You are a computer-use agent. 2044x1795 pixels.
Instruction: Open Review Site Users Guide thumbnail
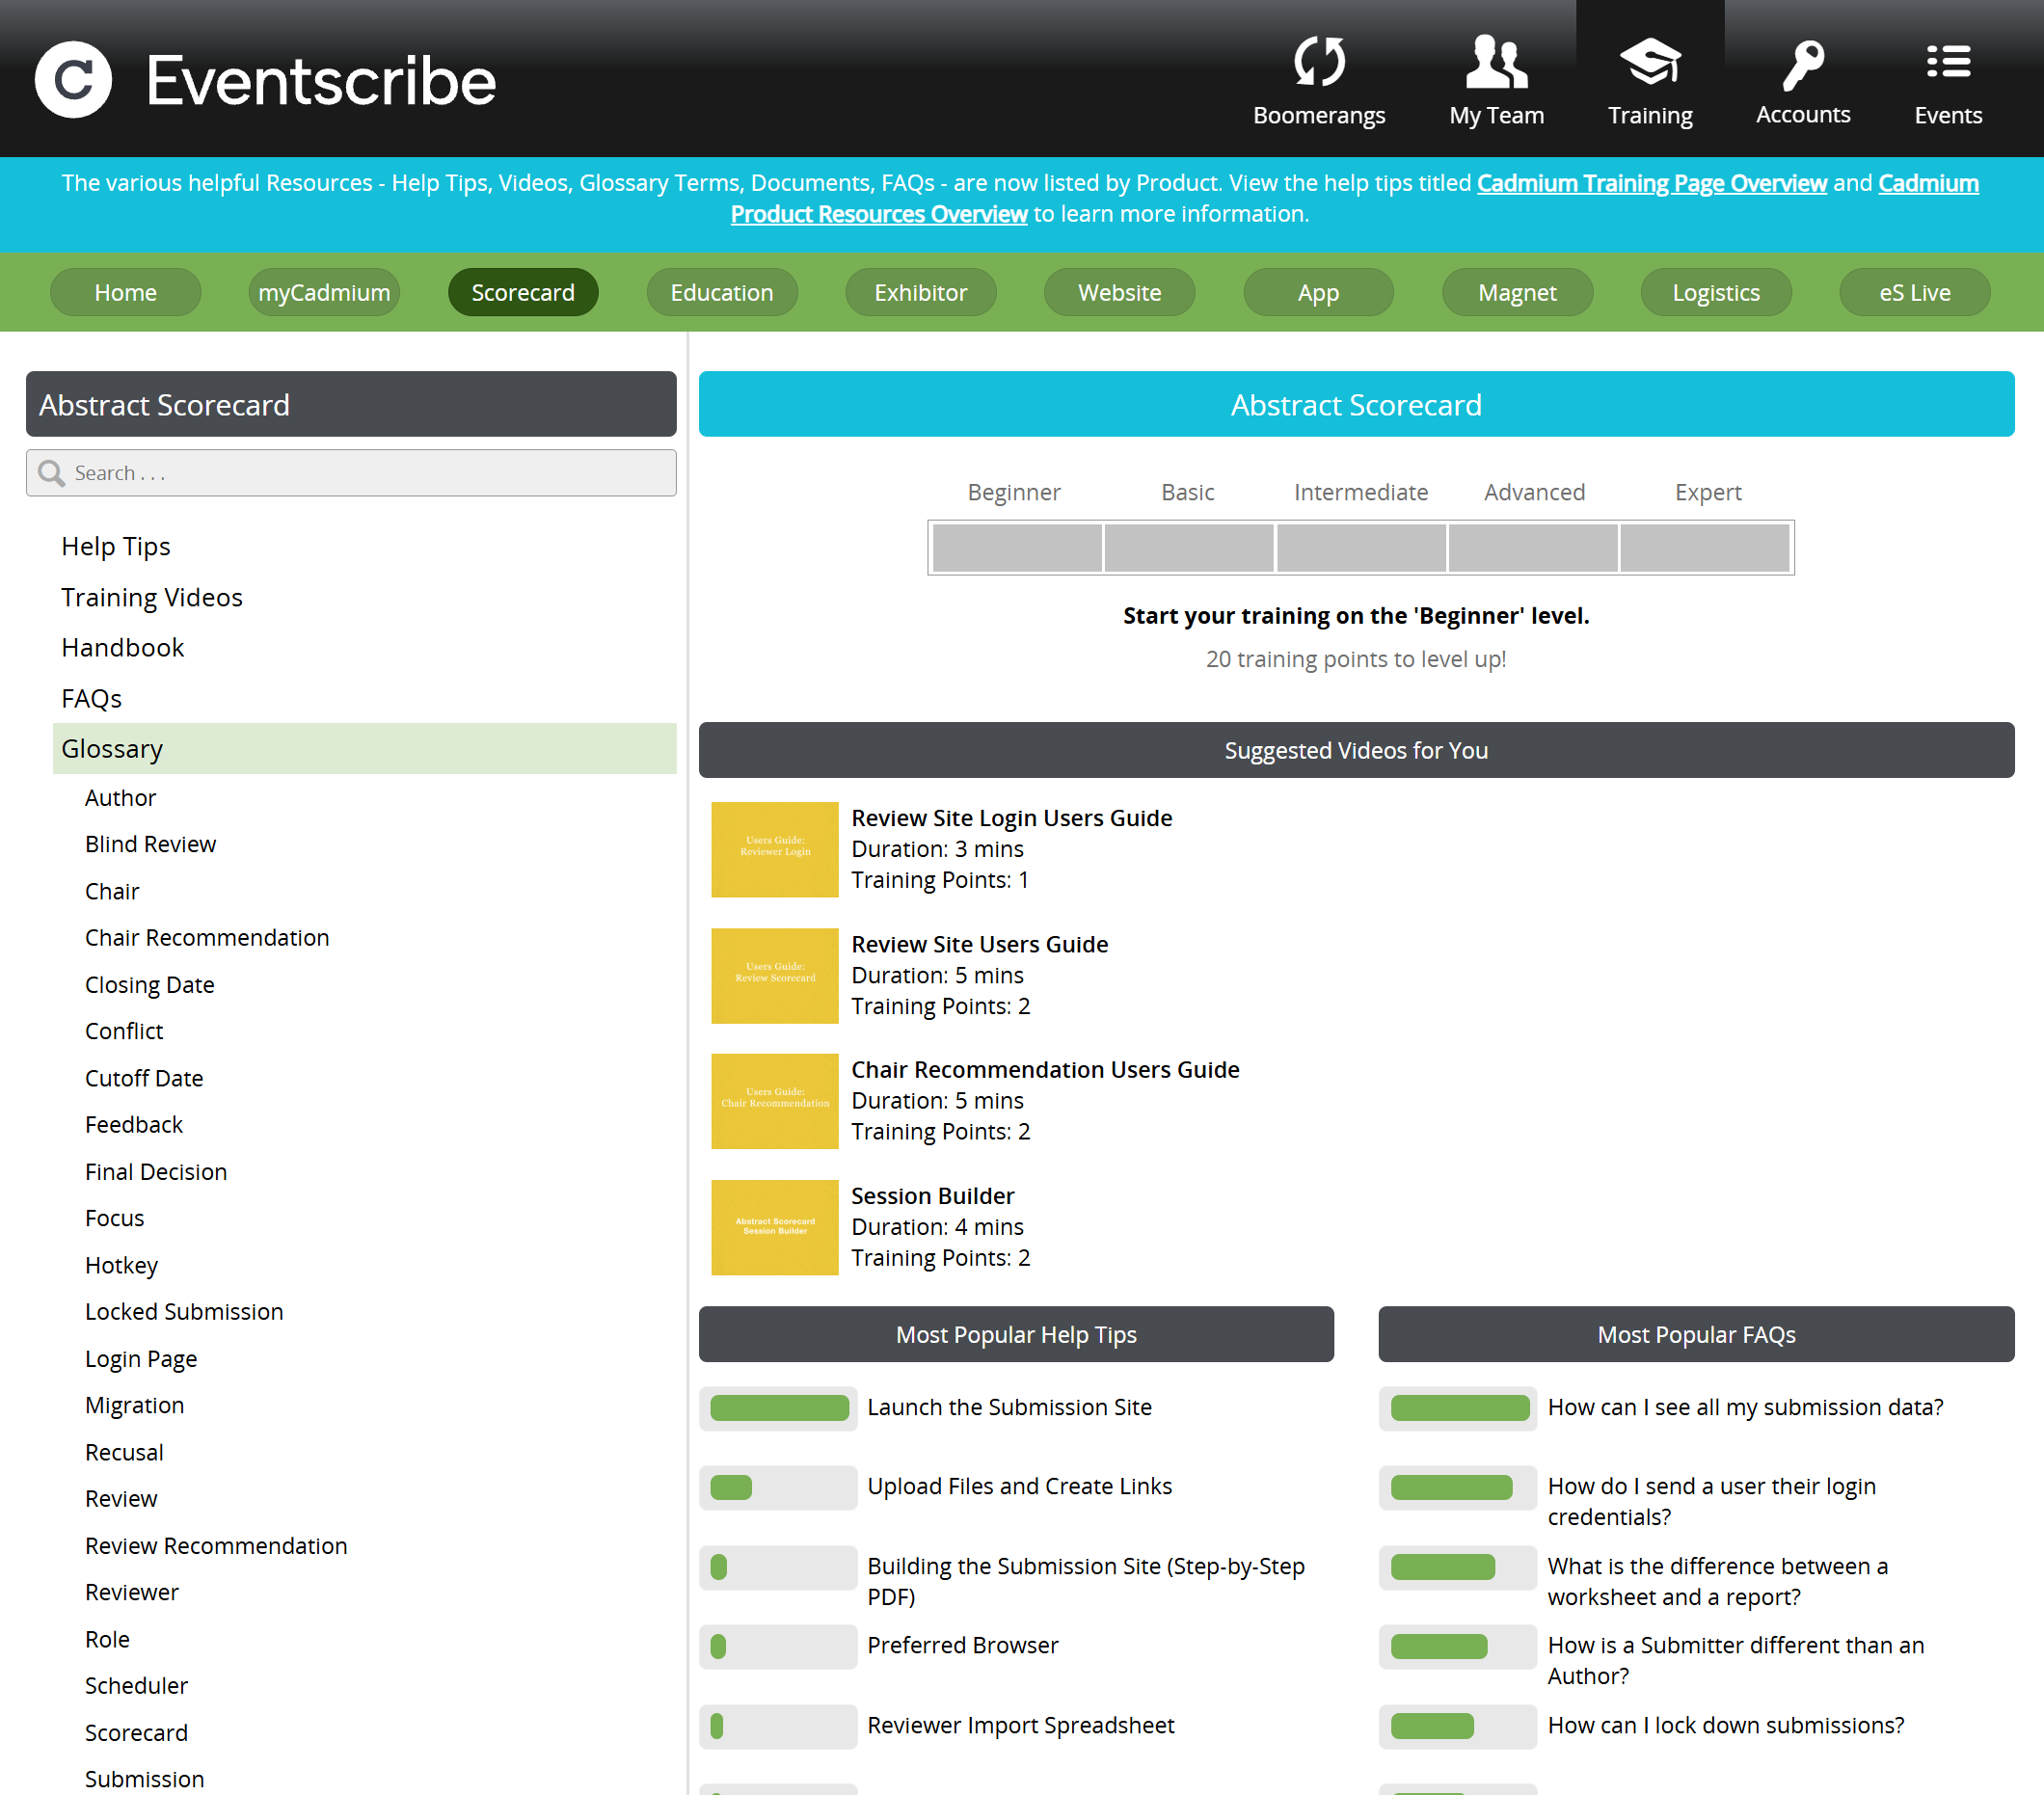click(x=775, y=975)
